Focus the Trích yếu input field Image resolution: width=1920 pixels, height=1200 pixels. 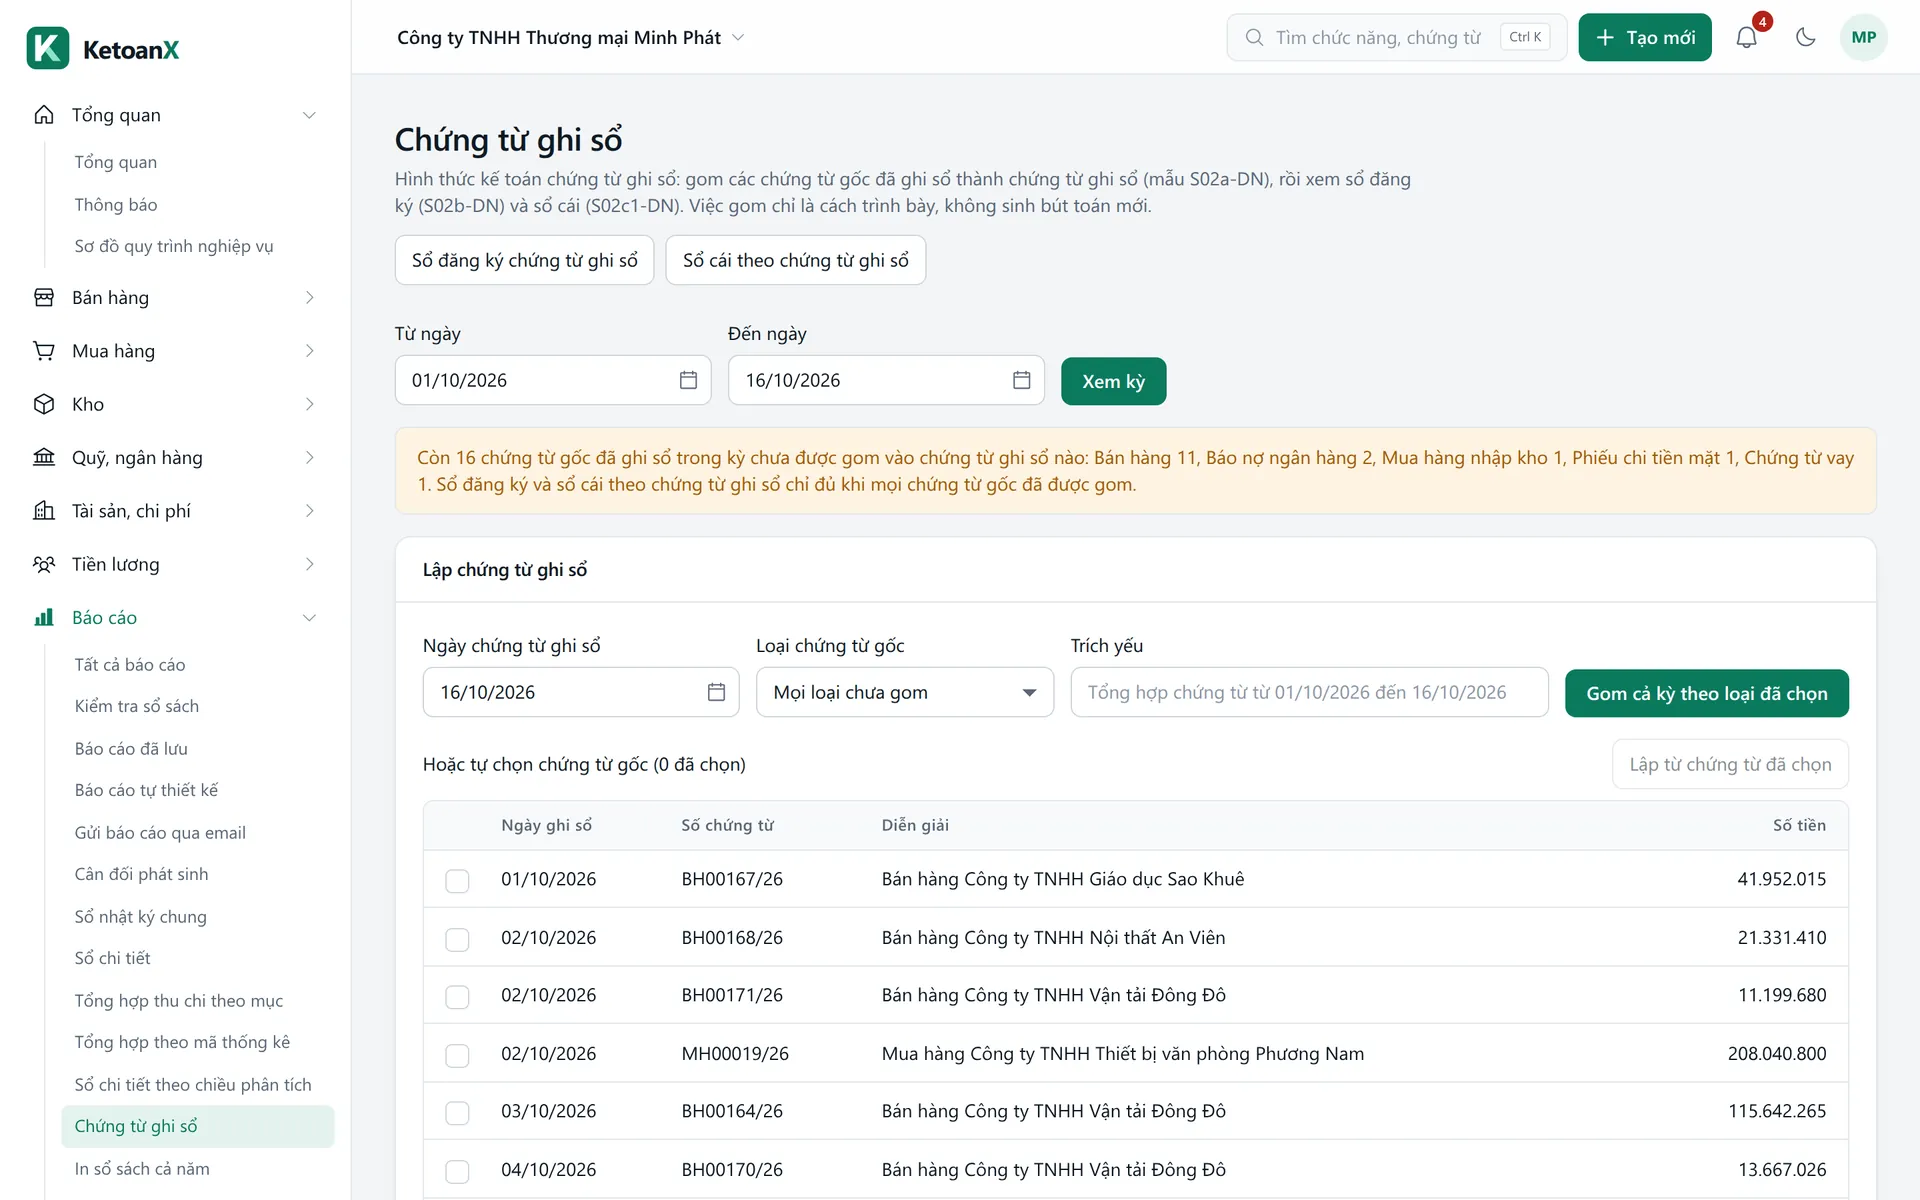click(1309, 692)
